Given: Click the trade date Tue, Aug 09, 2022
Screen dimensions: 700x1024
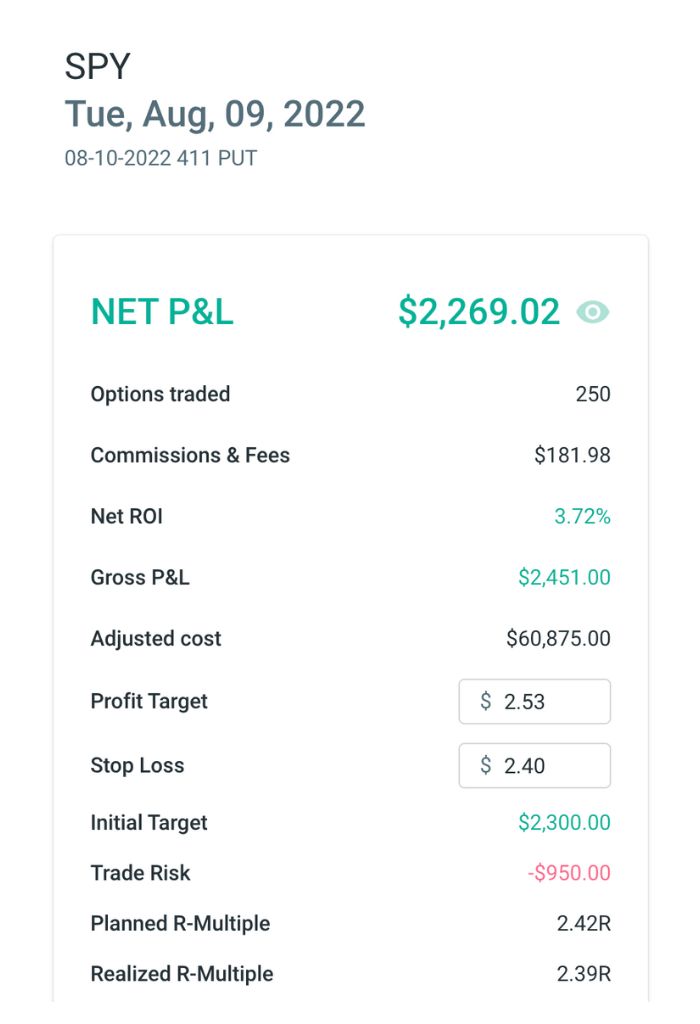Looking at the screenshot, I should click(214, 113).
